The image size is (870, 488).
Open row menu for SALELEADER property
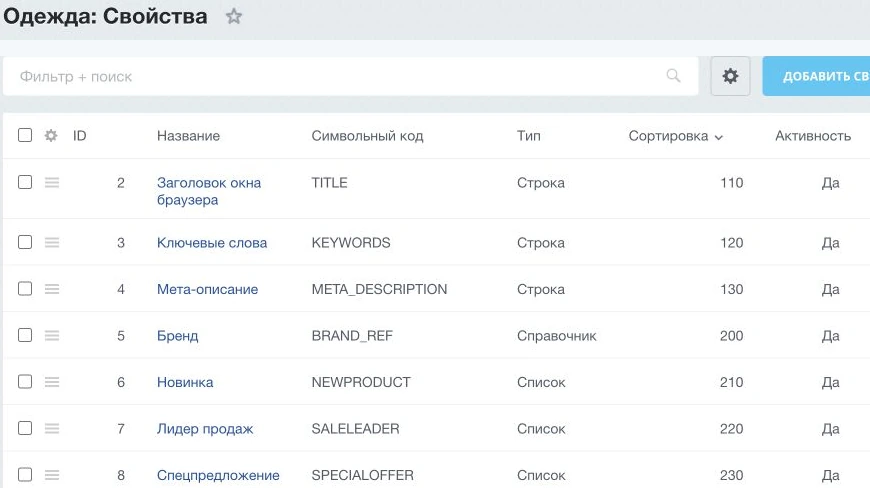(52, 429)
